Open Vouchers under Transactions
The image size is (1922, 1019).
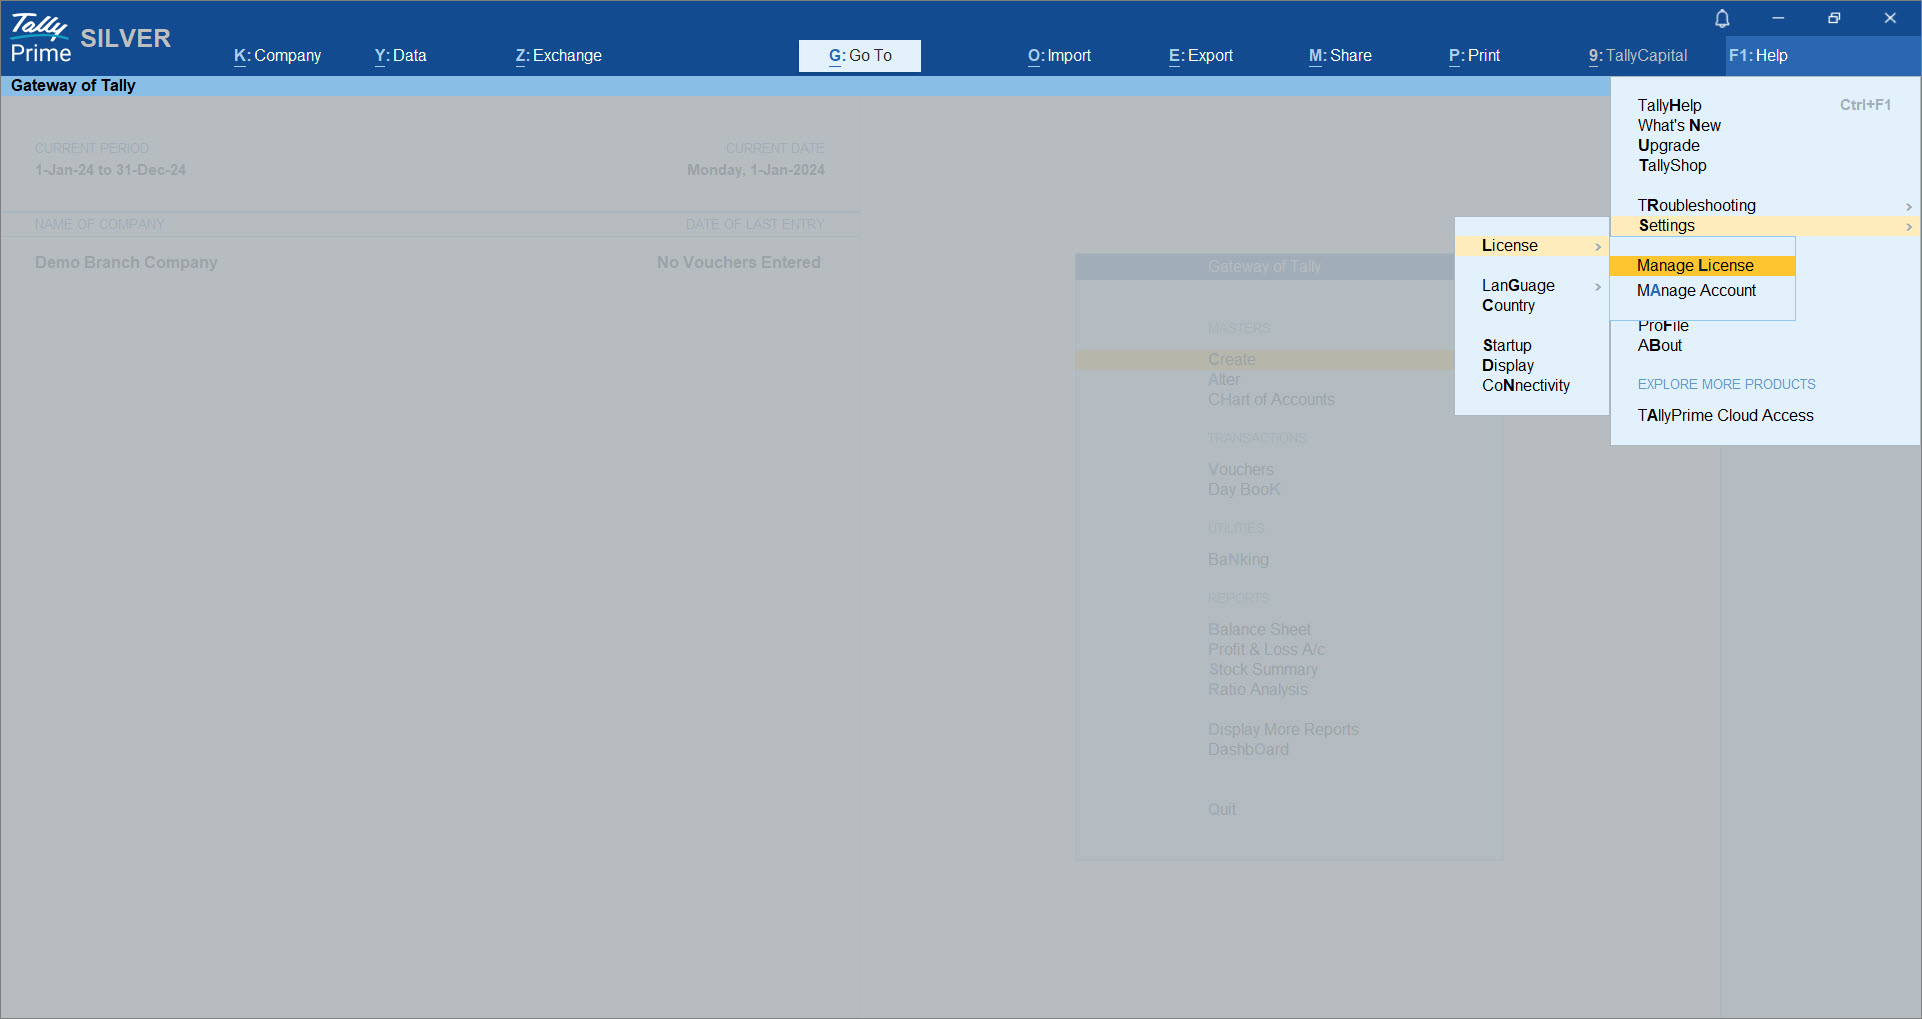1241,470
